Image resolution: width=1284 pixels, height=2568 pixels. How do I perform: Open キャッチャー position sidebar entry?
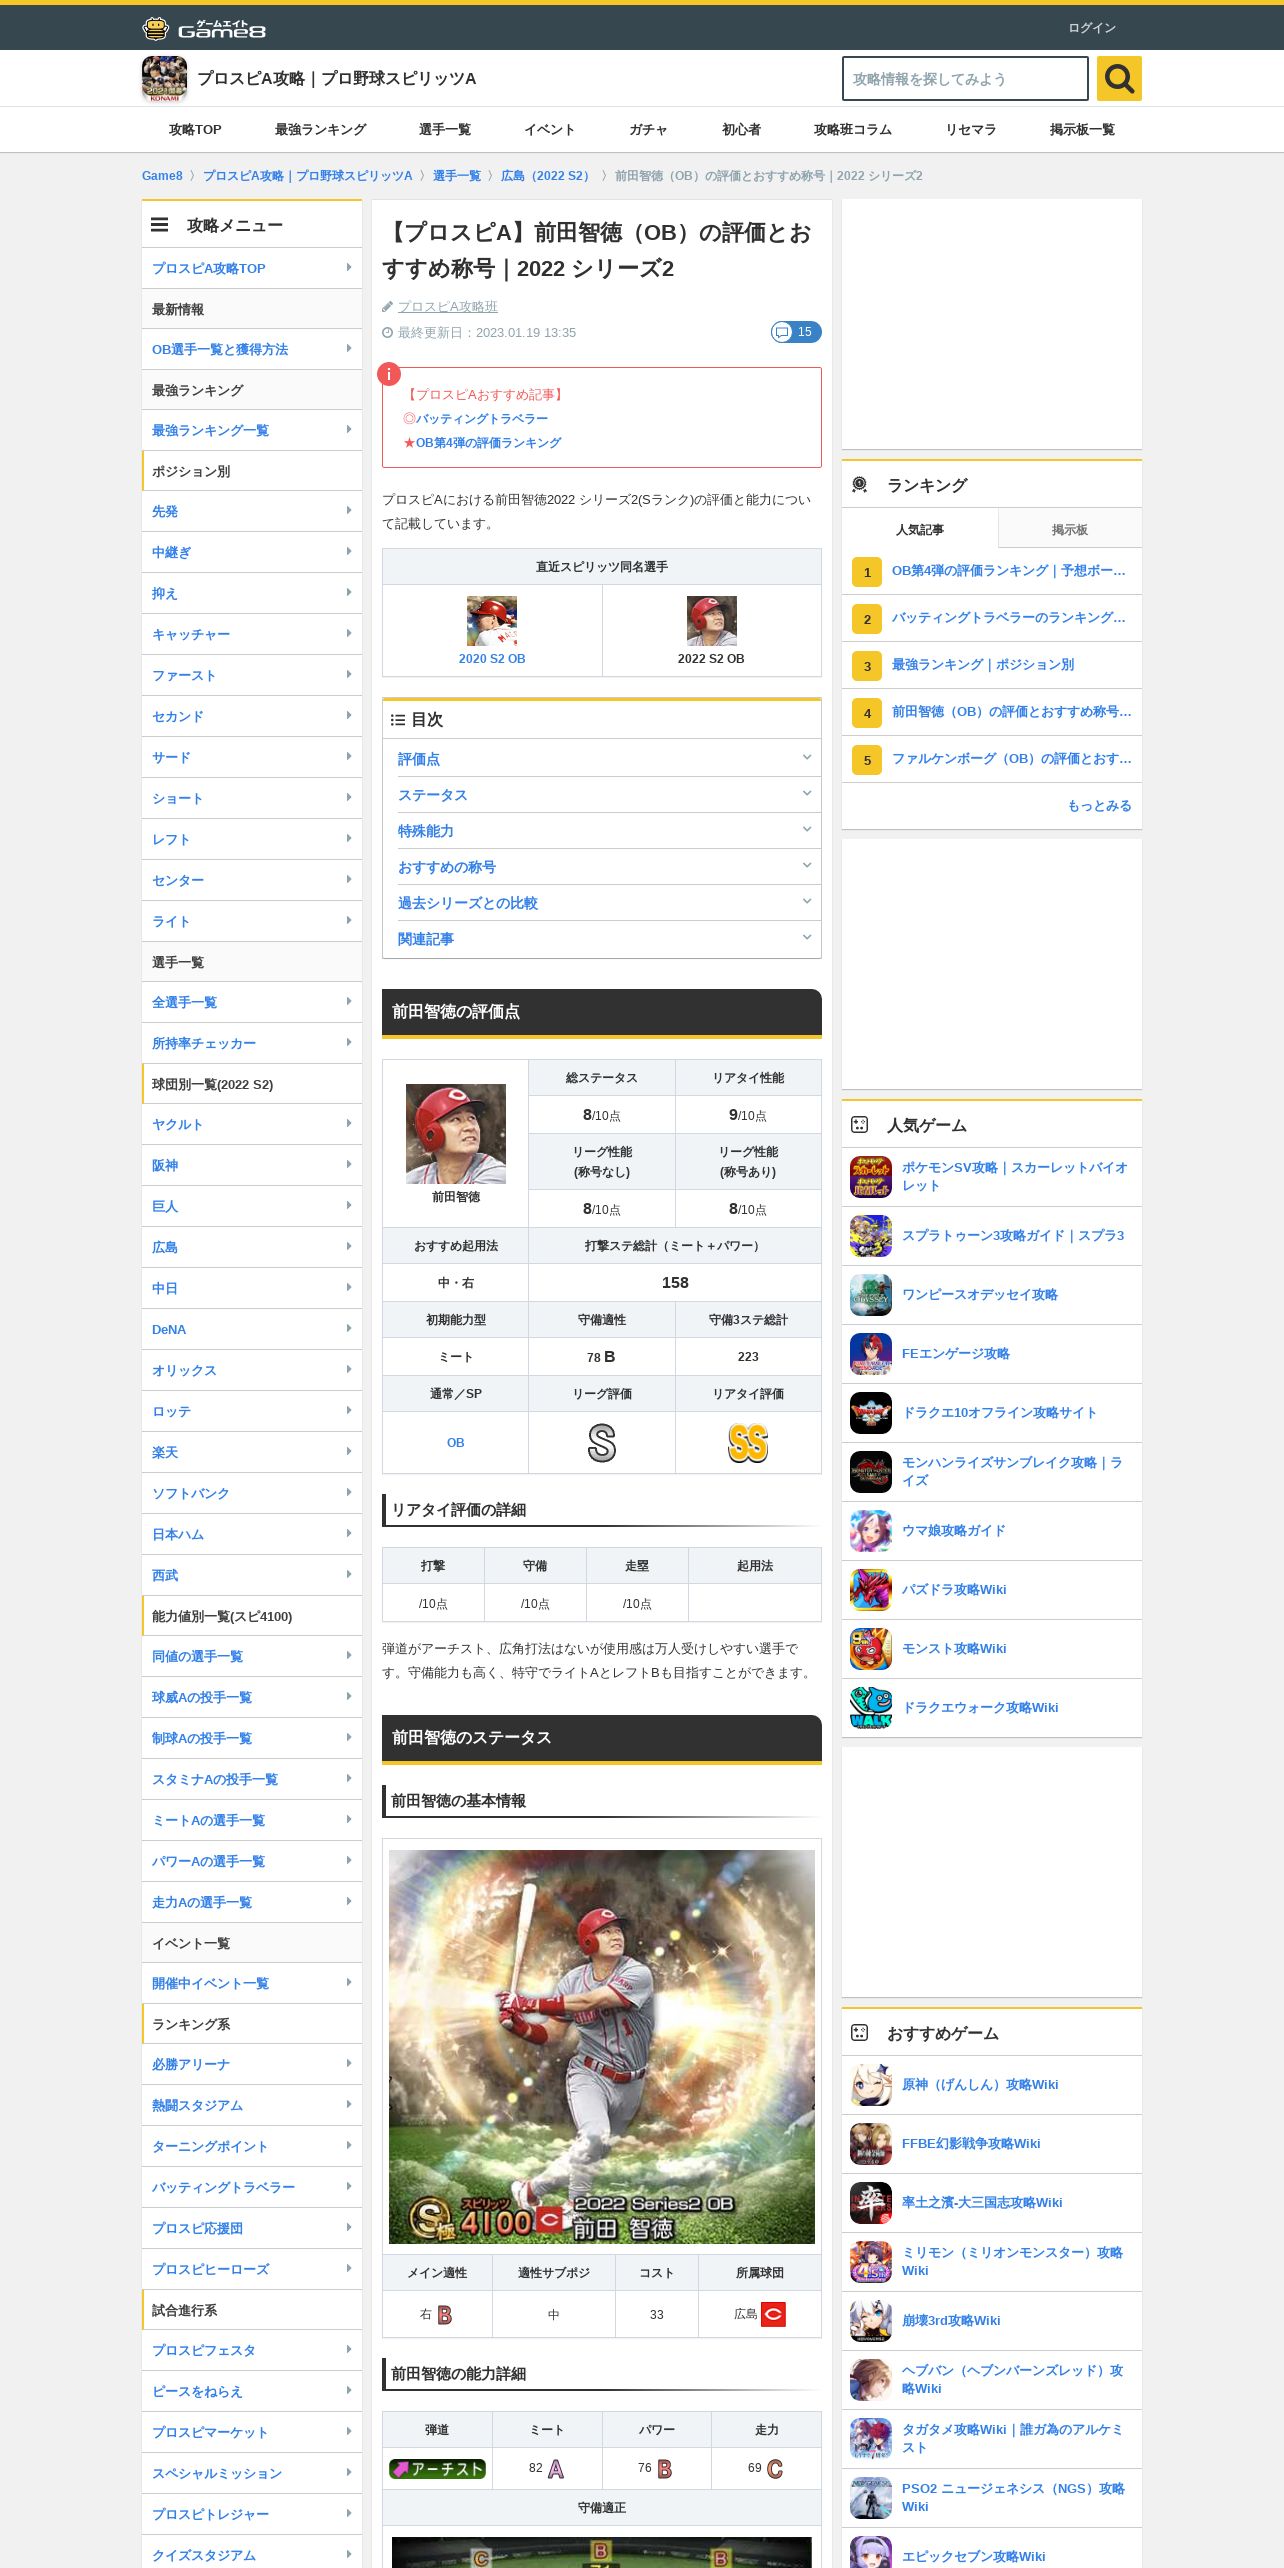[x=252, y=634]
